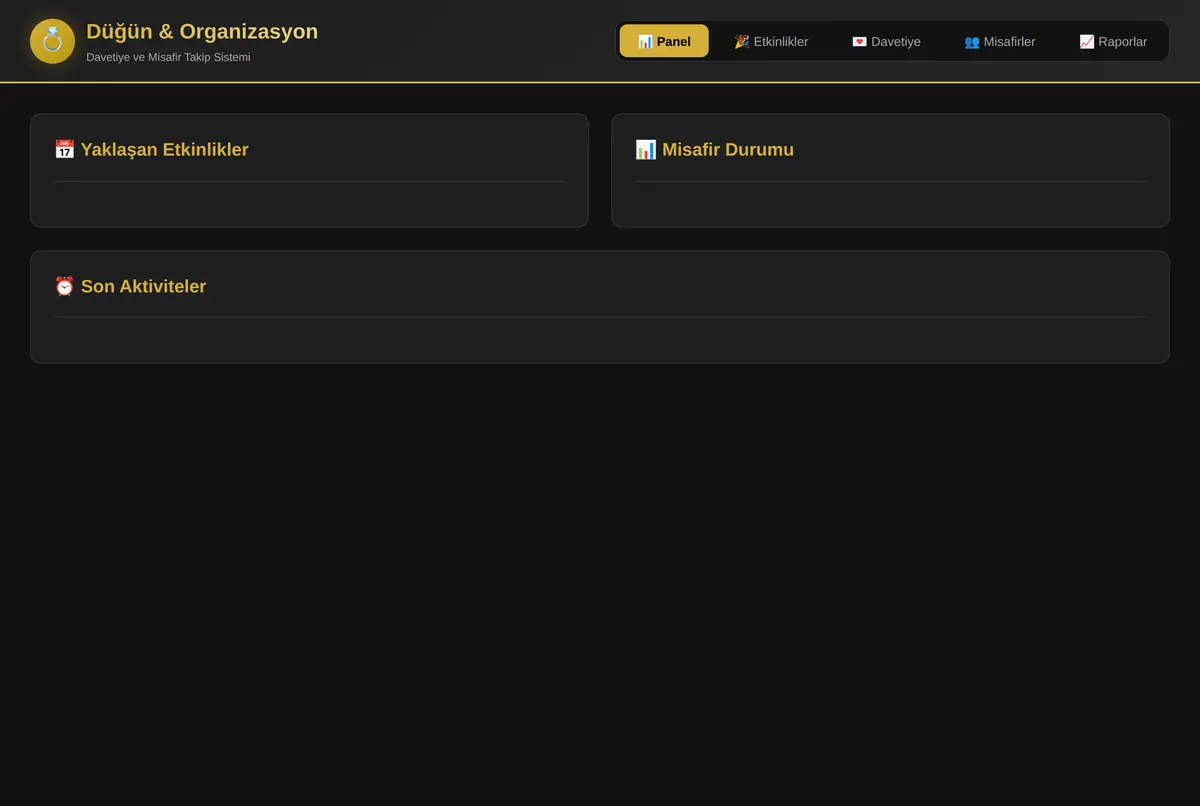Go to the Davetiye tab

pos(886,41)
